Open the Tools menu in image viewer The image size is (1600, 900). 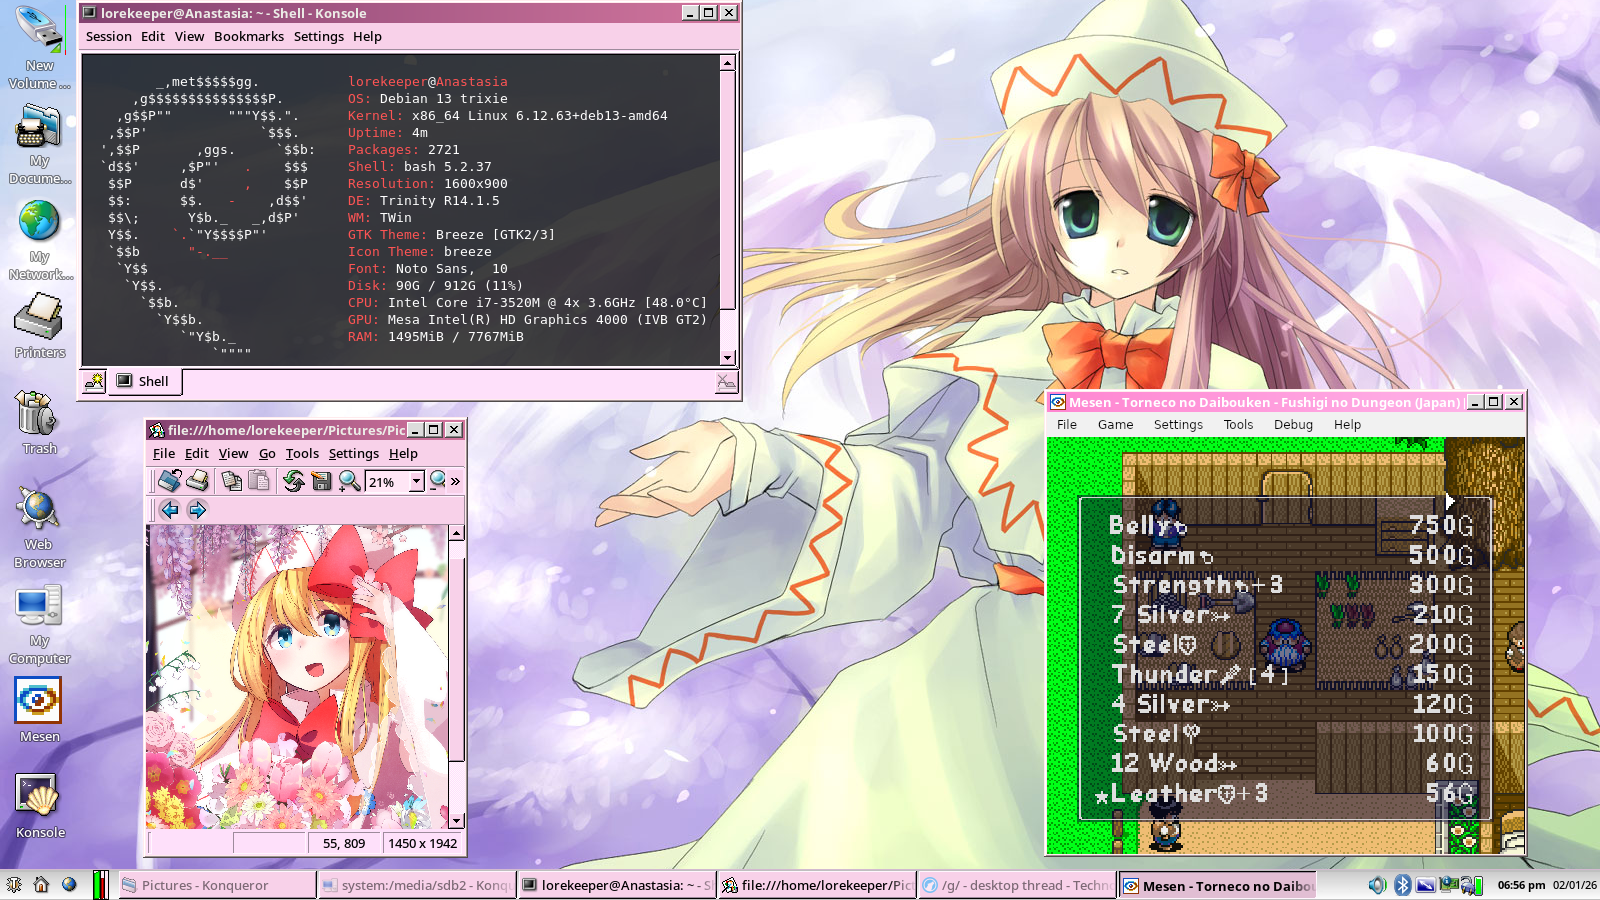tap(302, 454)
